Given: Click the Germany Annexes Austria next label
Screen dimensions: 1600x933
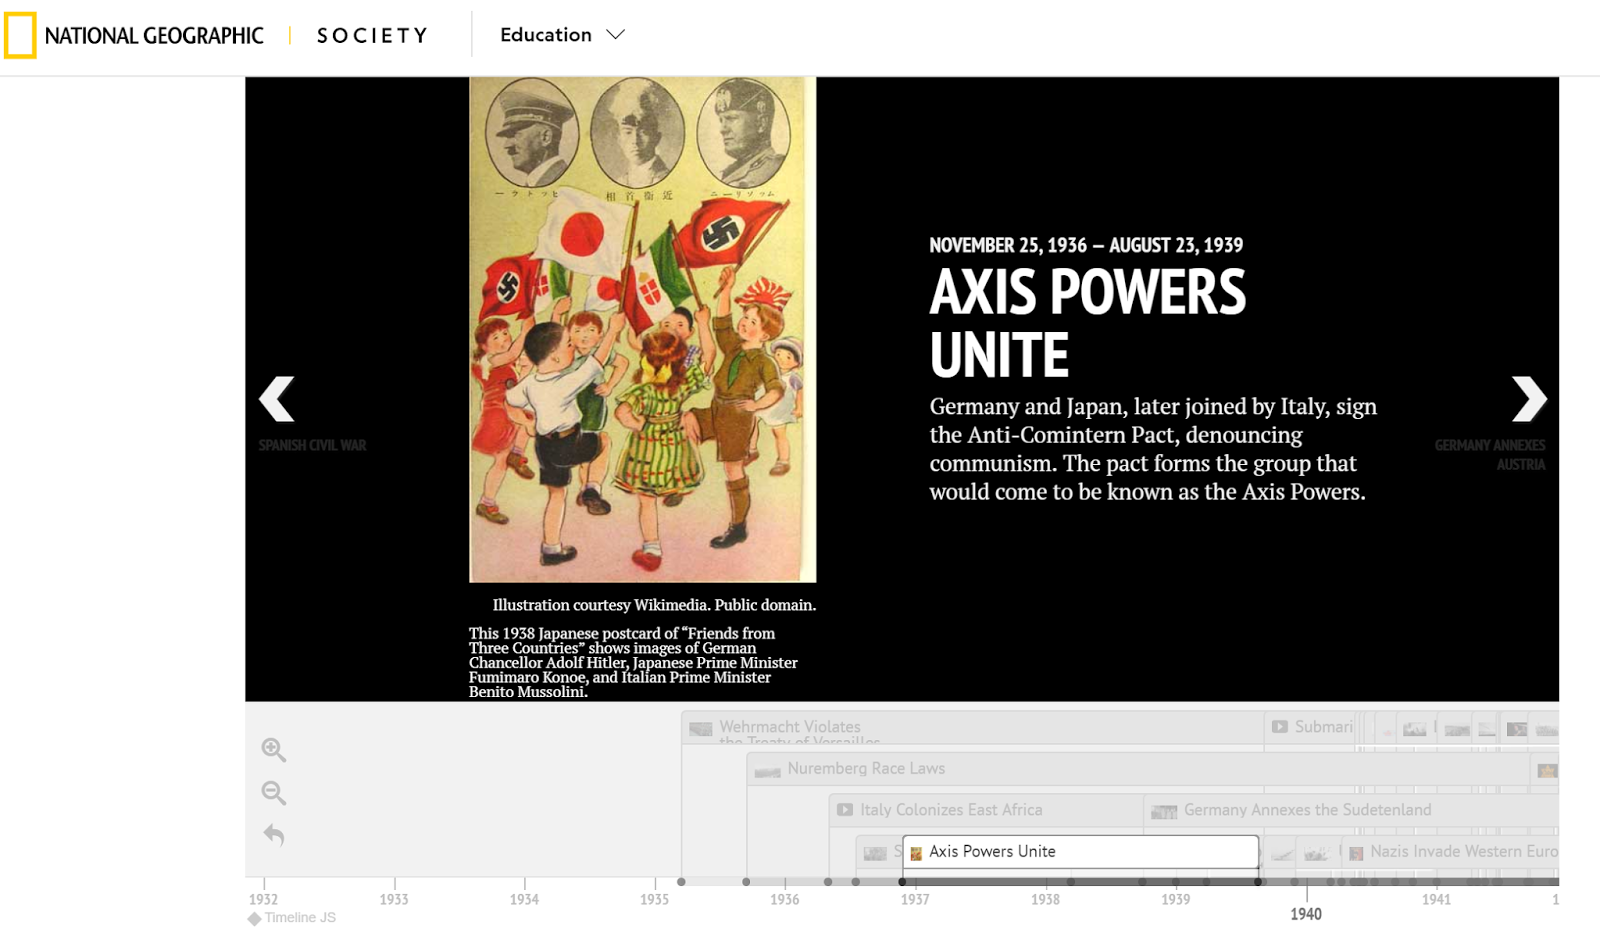Looking at the screenshot, I should pyautogui.click(x=1490, y=455).
